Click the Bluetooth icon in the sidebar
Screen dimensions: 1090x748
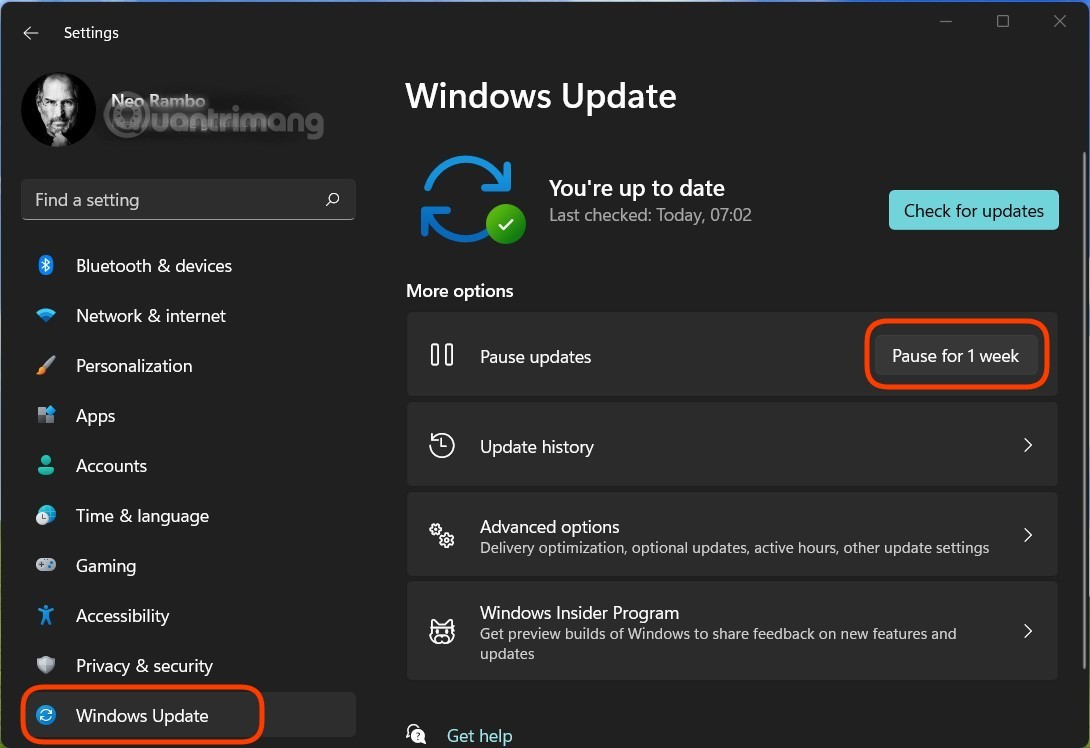(46, 265)
